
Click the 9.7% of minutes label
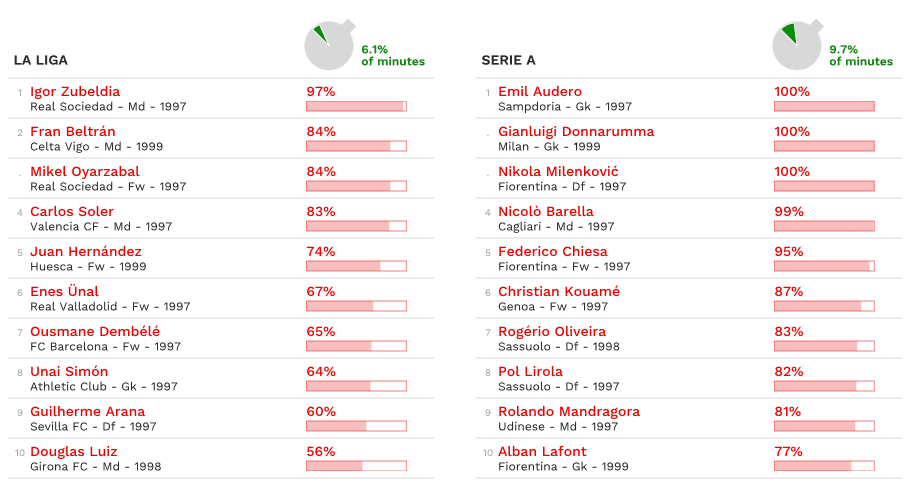click(861, 55)
